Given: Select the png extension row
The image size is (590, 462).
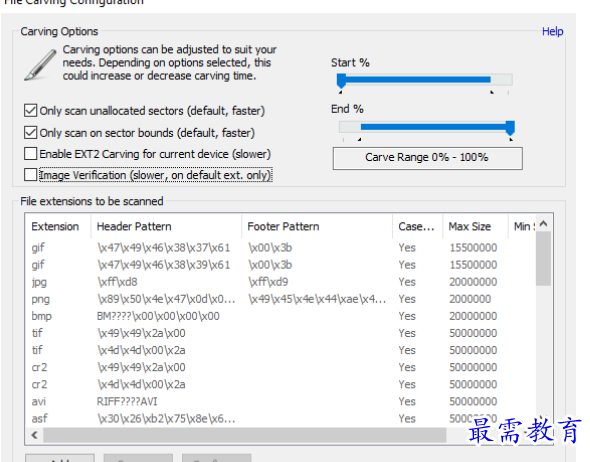Looking at the screenshot, I should pos(280,299).
